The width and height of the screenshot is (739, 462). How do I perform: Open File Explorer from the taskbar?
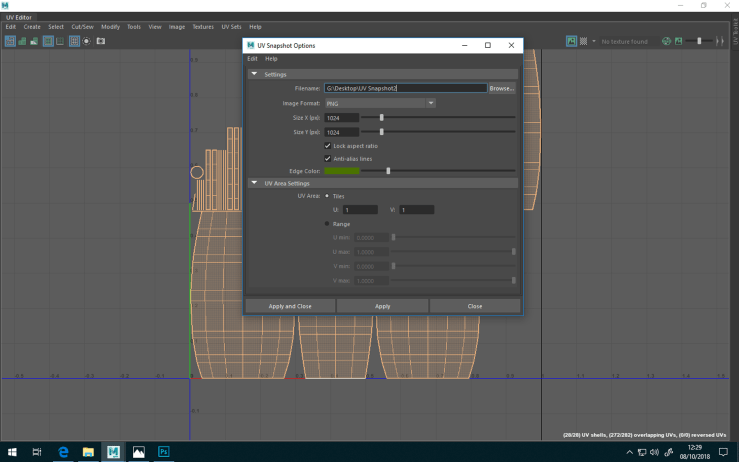[x=88, y=452]
